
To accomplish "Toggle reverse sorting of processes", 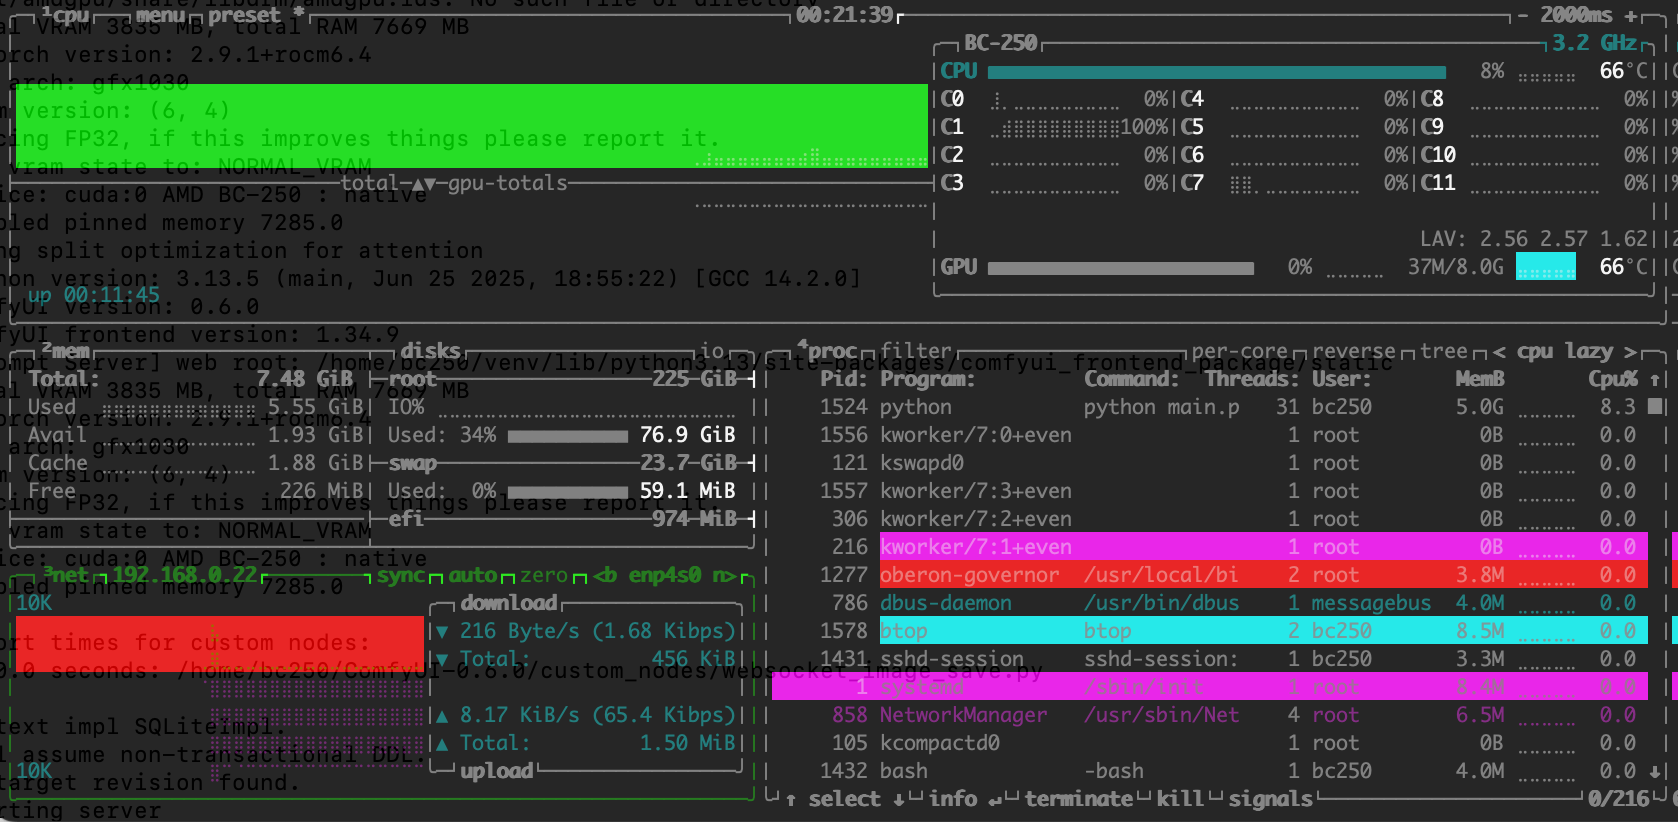I will pyautogui.click(x=1353, y=351).
